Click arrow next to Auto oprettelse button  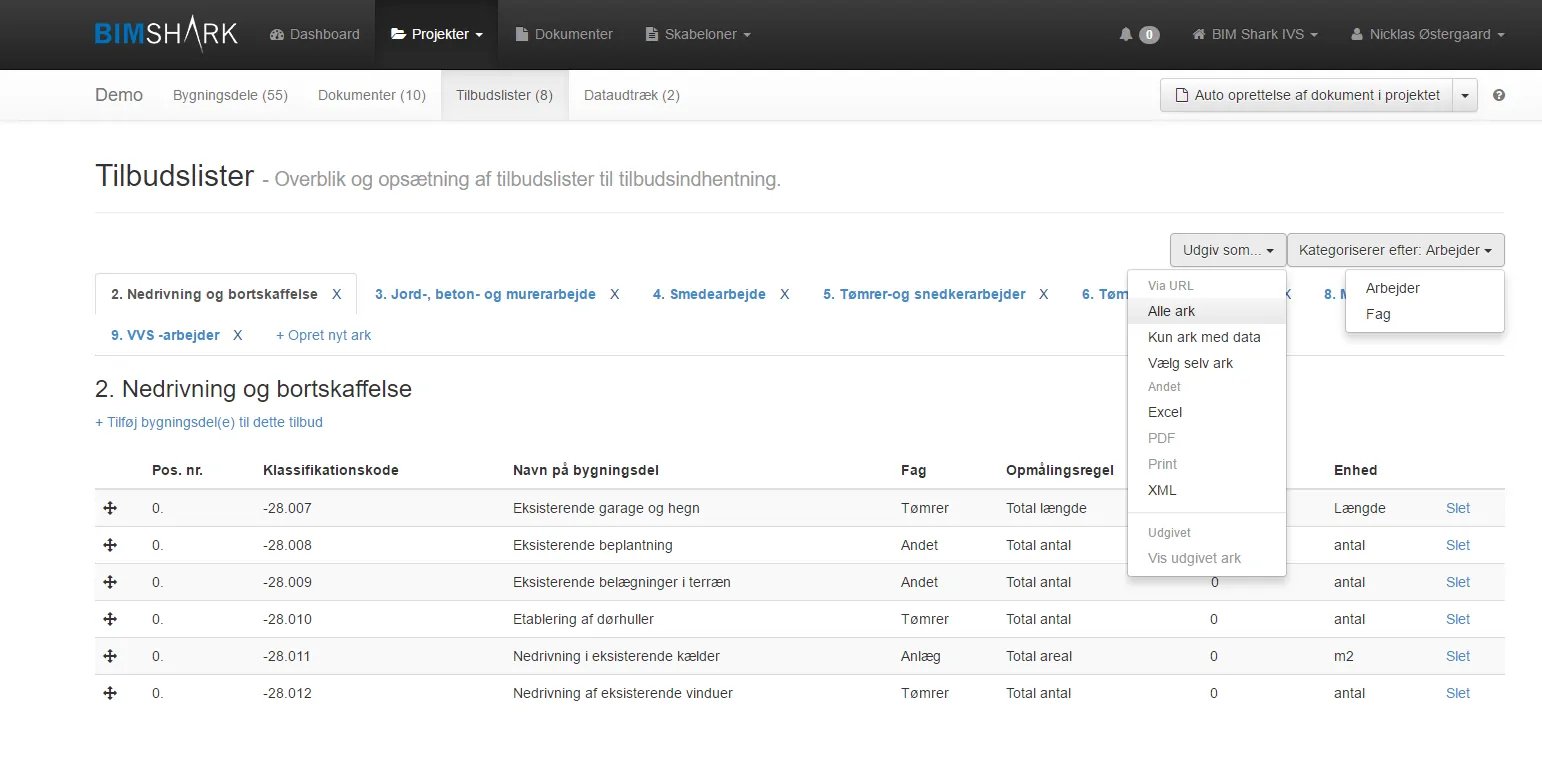pos(1465,96)
